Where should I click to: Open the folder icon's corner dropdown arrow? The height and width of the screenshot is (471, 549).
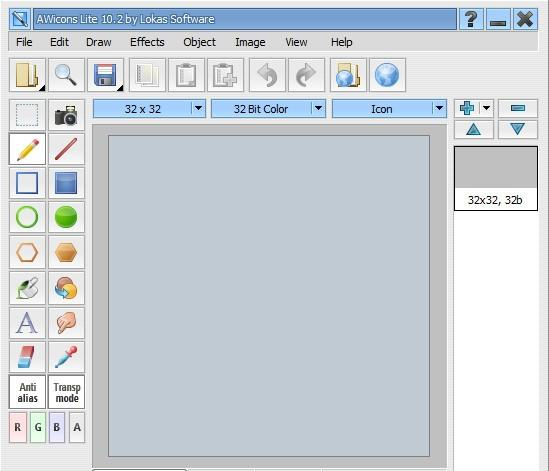tap(42, 88)
